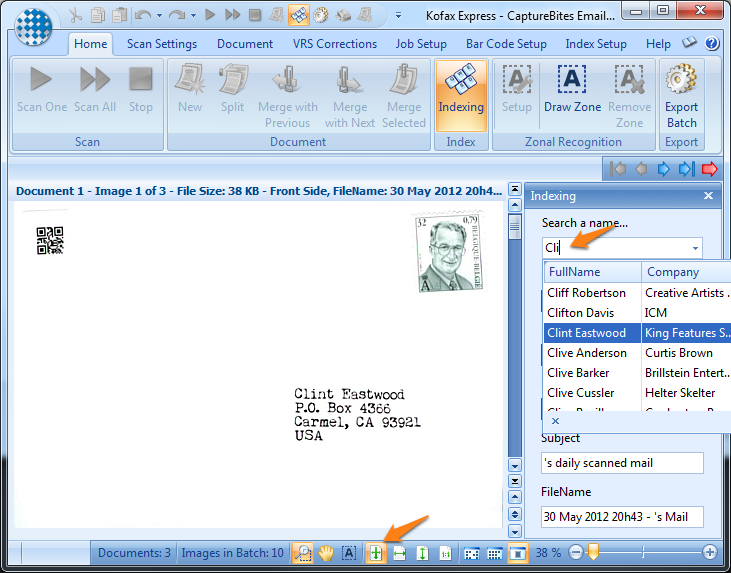
Task: Click the Cut icon in quick access toolbar
Action: [75, 15]
